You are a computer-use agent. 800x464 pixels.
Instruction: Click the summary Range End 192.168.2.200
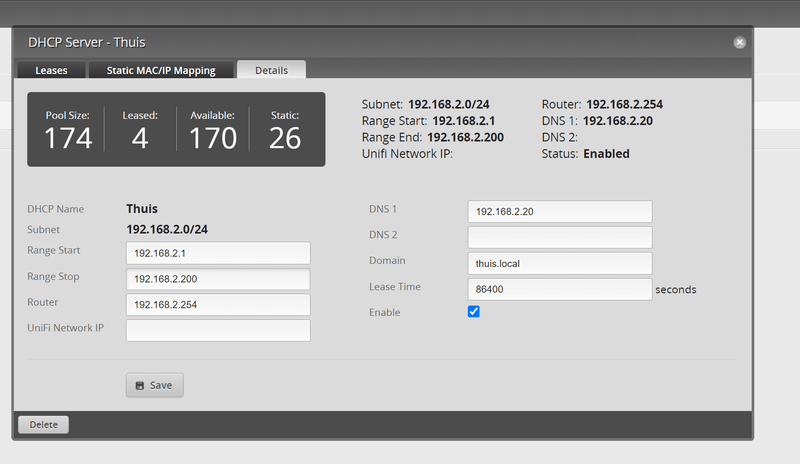click(465, 137)
